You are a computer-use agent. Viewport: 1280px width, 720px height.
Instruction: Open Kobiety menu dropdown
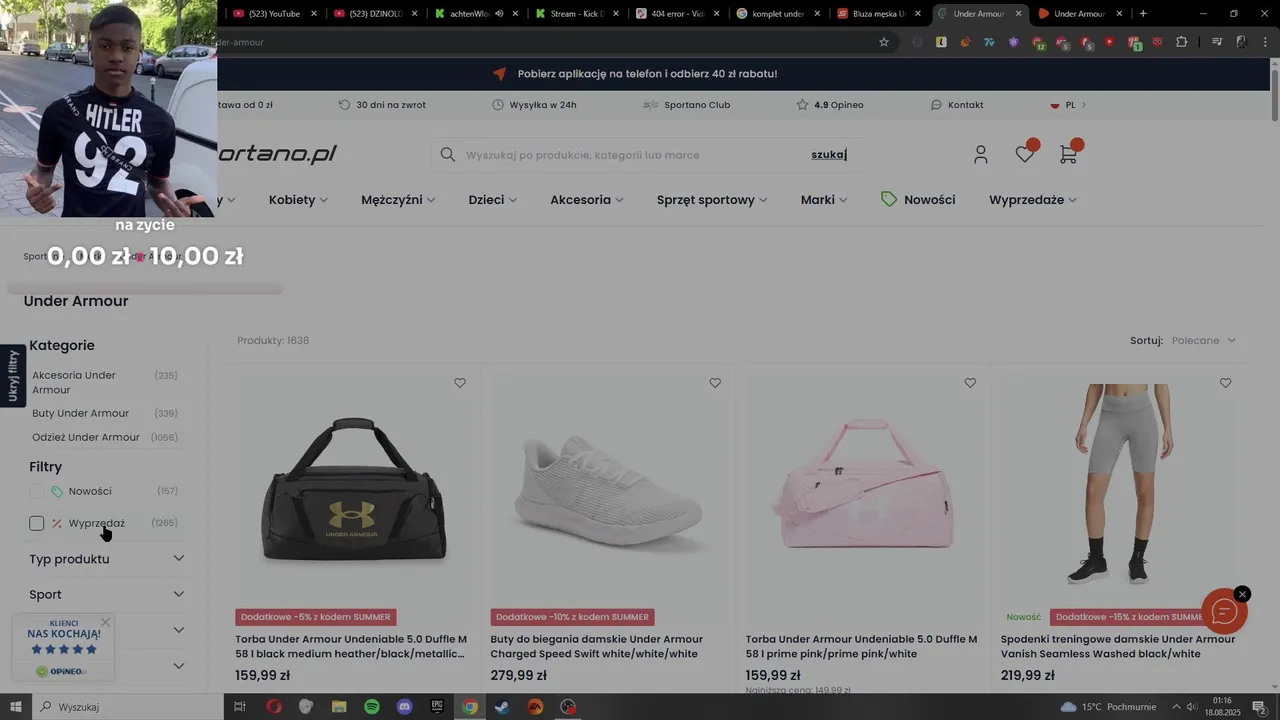[298, 200]
